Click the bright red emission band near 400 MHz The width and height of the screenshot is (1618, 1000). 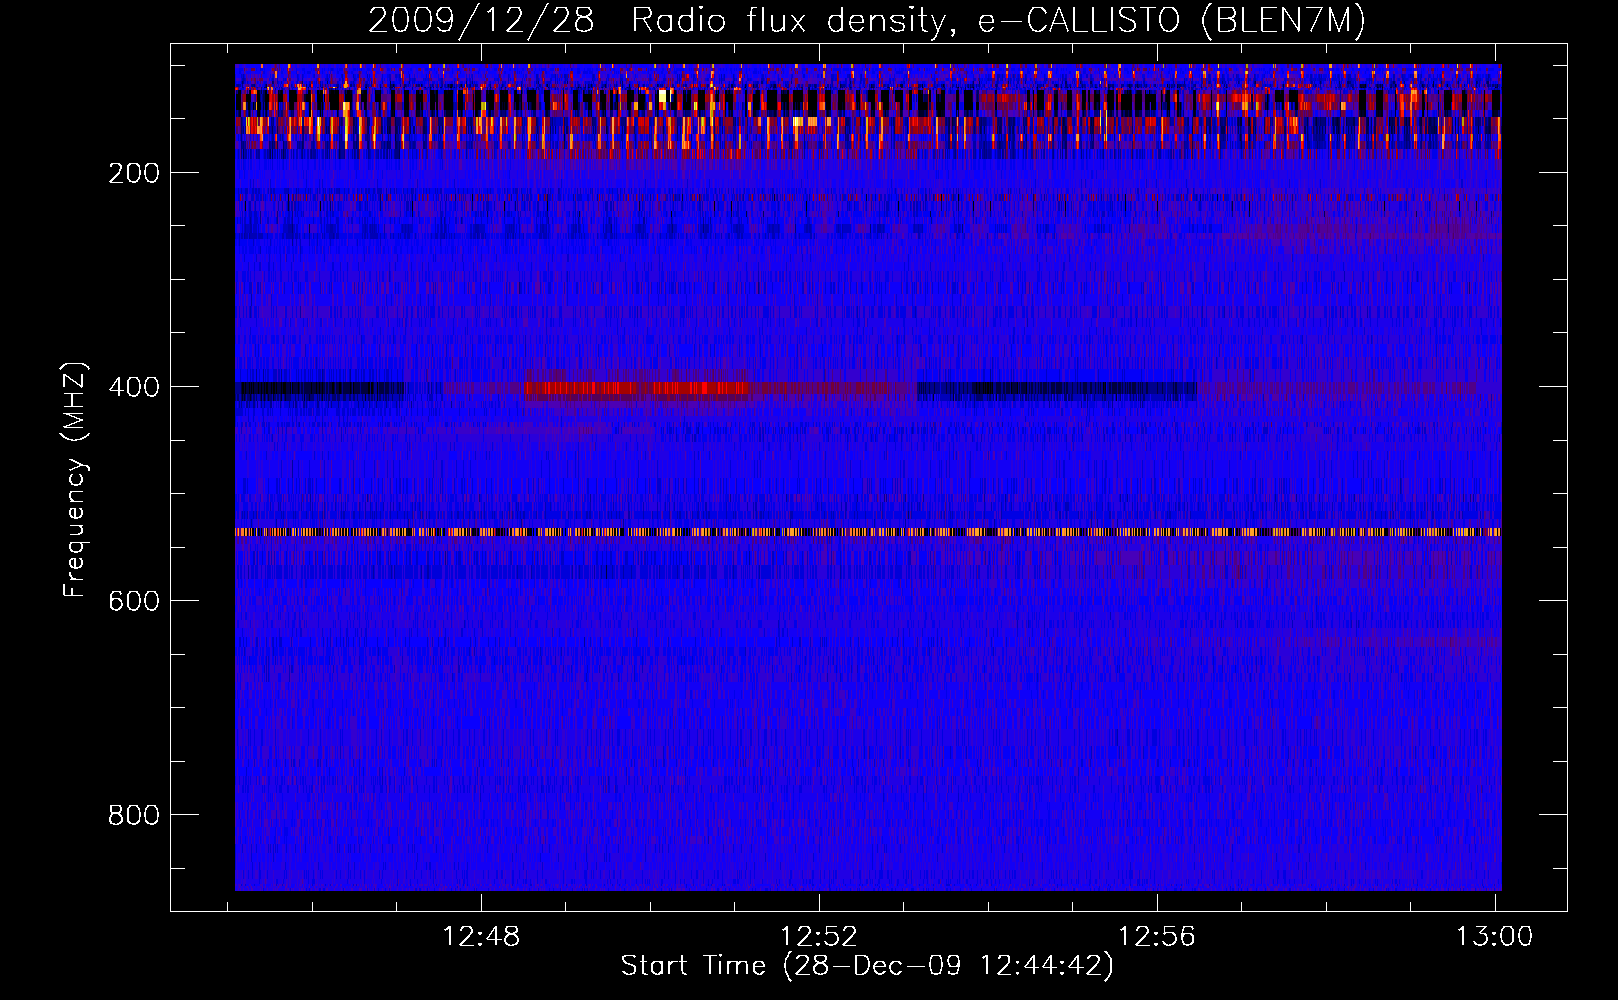tap(635, 388)
